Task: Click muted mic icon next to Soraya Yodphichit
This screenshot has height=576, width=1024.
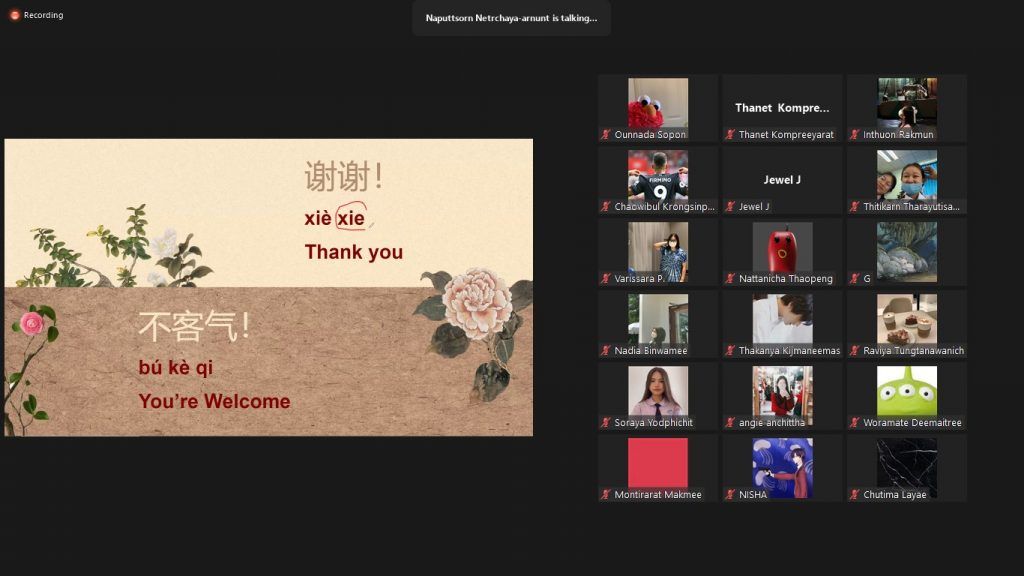Action: 606,423
